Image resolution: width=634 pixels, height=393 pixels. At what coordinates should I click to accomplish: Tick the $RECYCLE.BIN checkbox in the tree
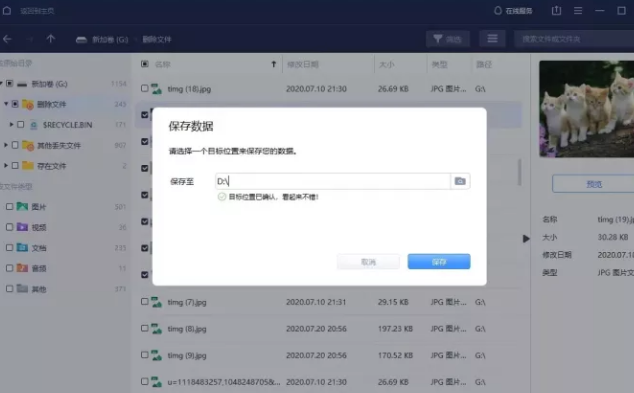click(21, 125)
